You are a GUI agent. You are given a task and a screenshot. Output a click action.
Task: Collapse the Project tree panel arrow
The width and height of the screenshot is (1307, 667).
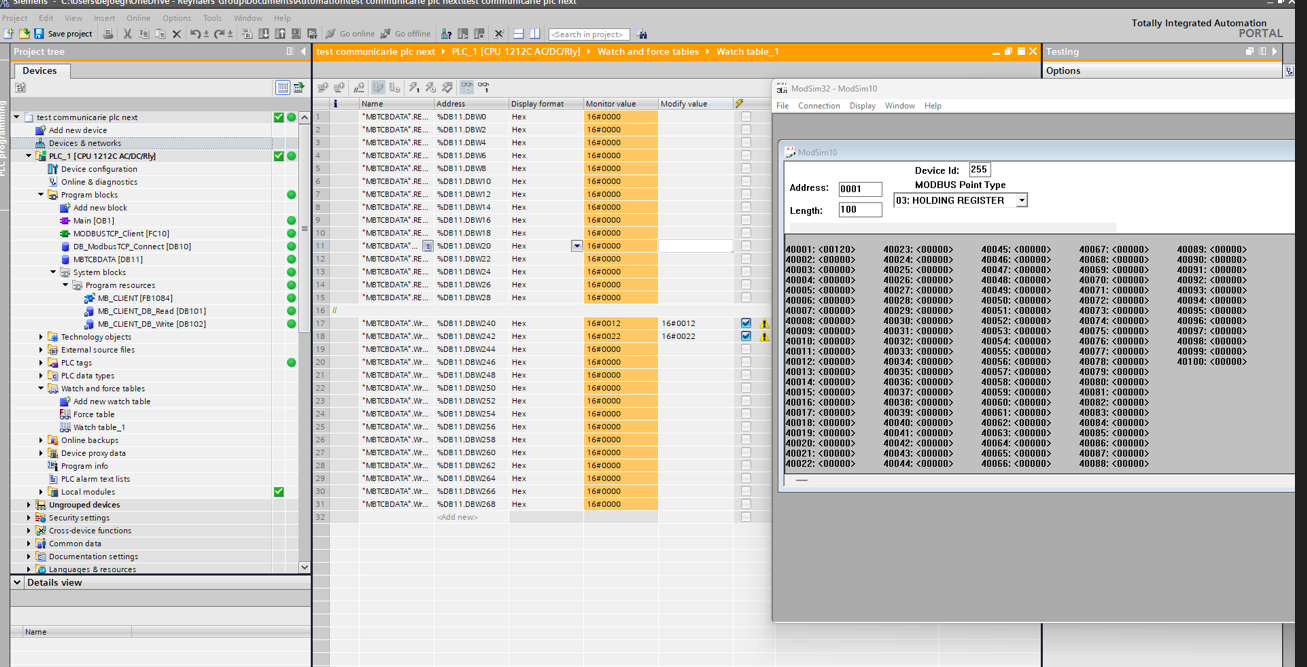pyautogui.click(x=303, y=52)
